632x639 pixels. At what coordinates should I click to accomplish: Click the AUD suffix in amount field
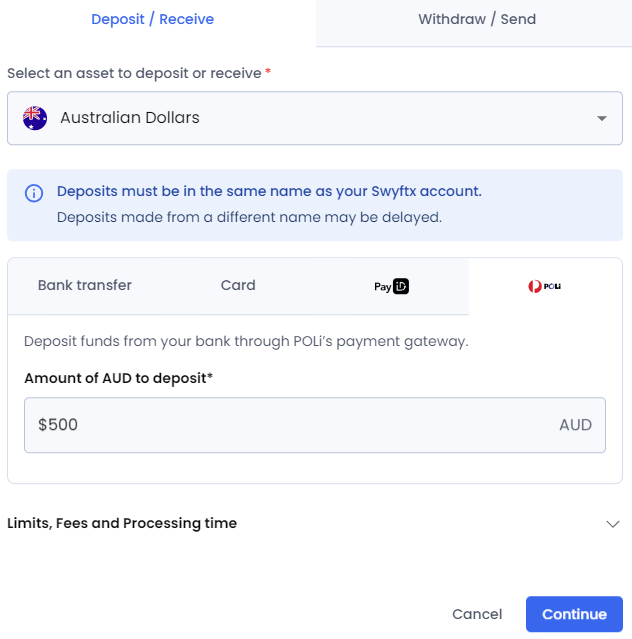[x=575, y=425]
